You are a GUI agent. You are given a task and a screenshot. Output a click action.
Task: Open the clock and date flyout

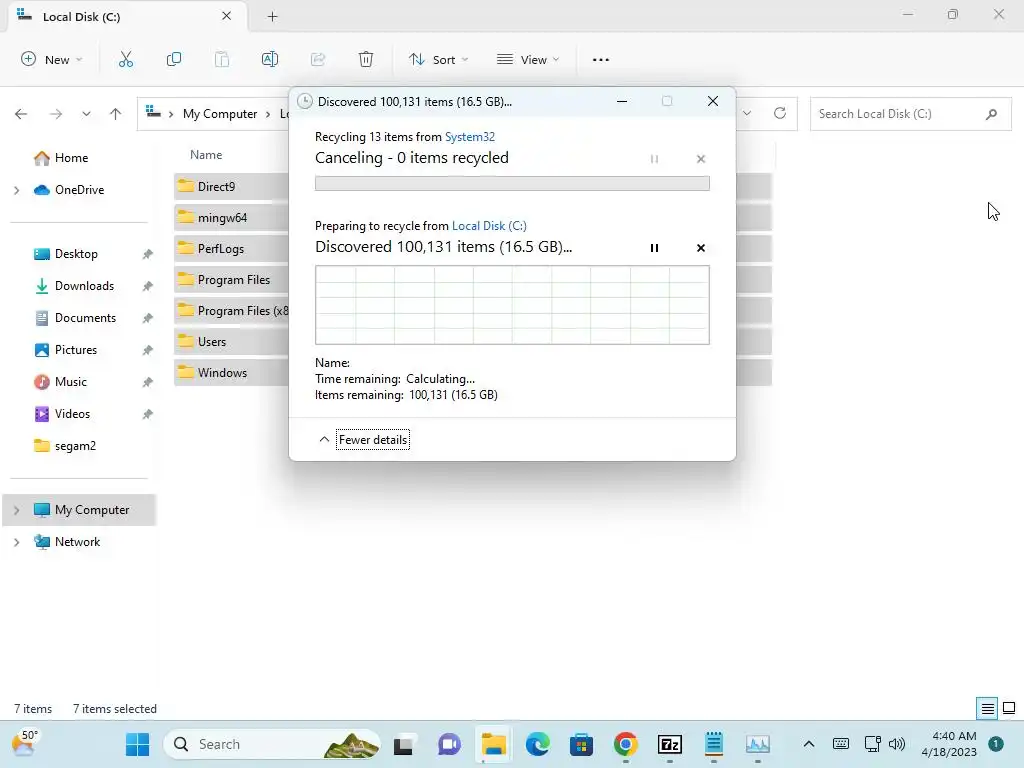pos(949,744)
